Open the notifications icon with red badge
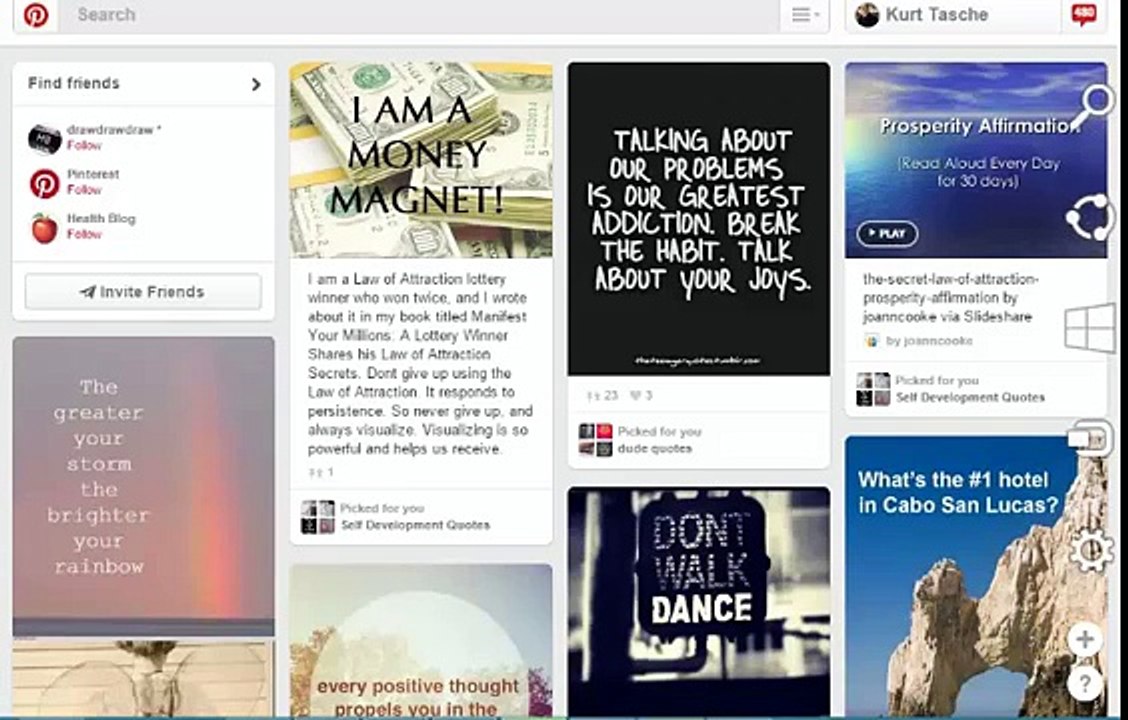The width and height of the screenshot is (1128, 720). tap(1084, 14)
